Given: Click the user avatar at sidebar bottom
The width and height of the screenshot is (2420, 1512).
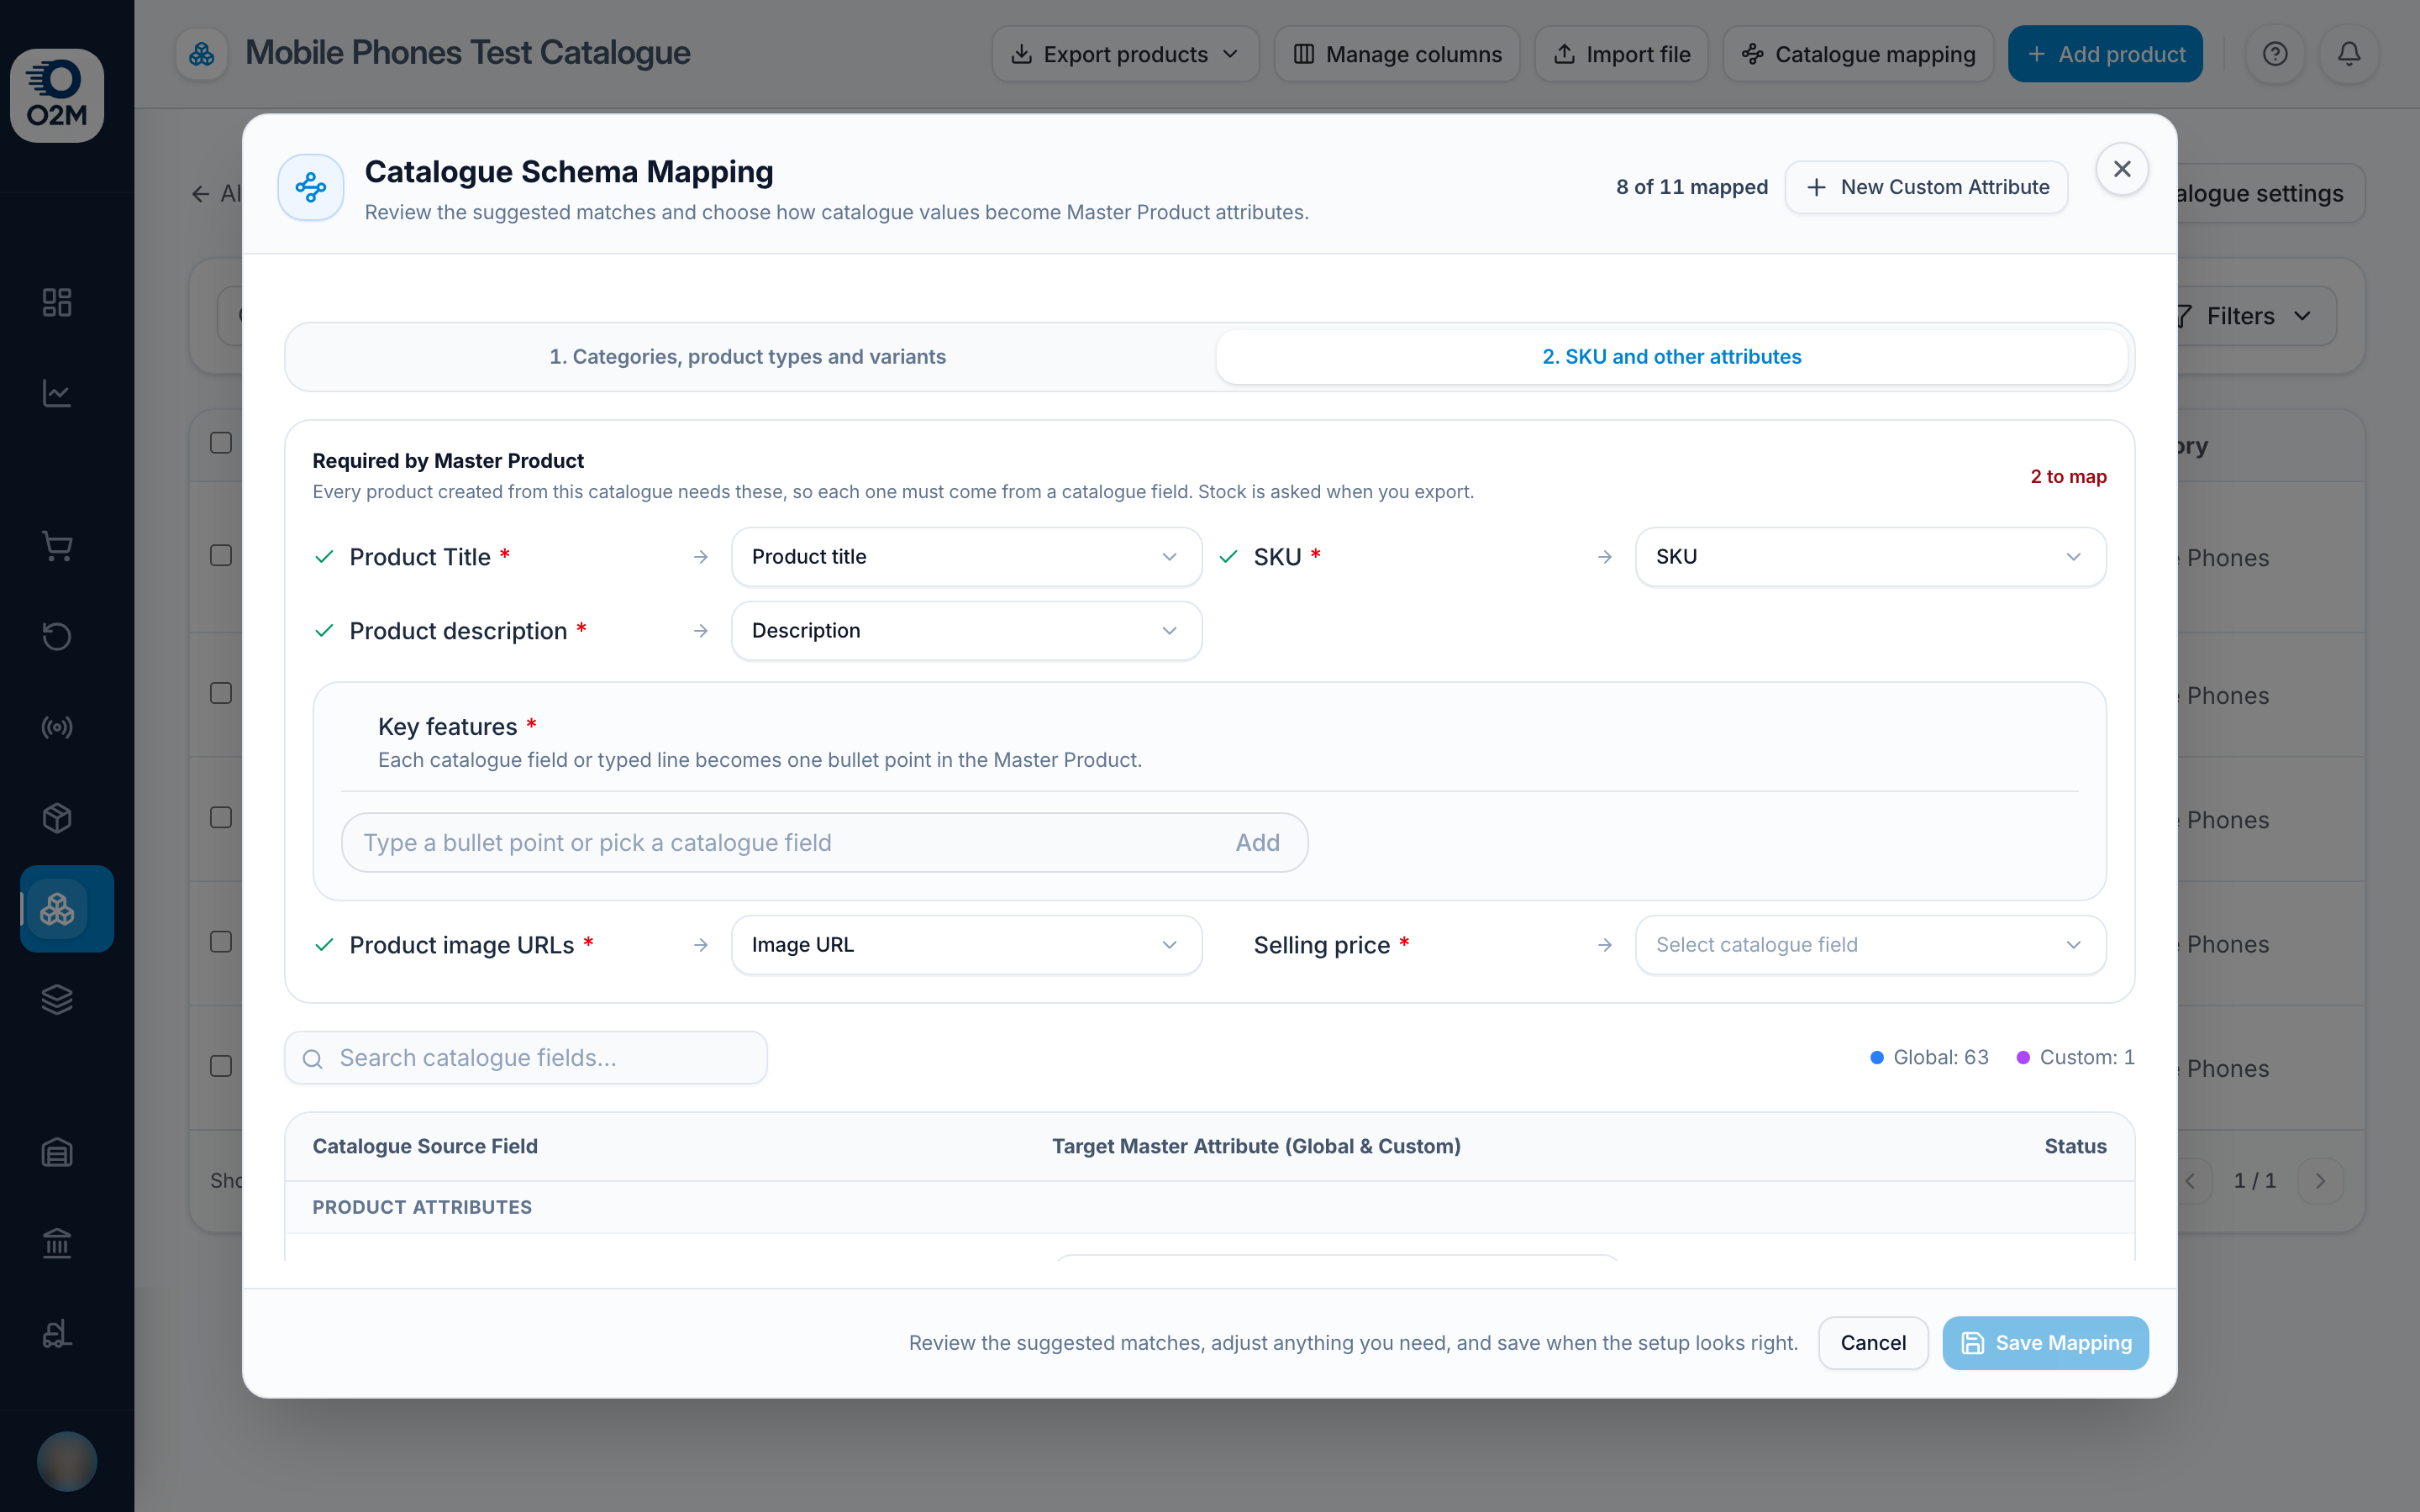Looking at the screenshot, I should click(67, 1461).
